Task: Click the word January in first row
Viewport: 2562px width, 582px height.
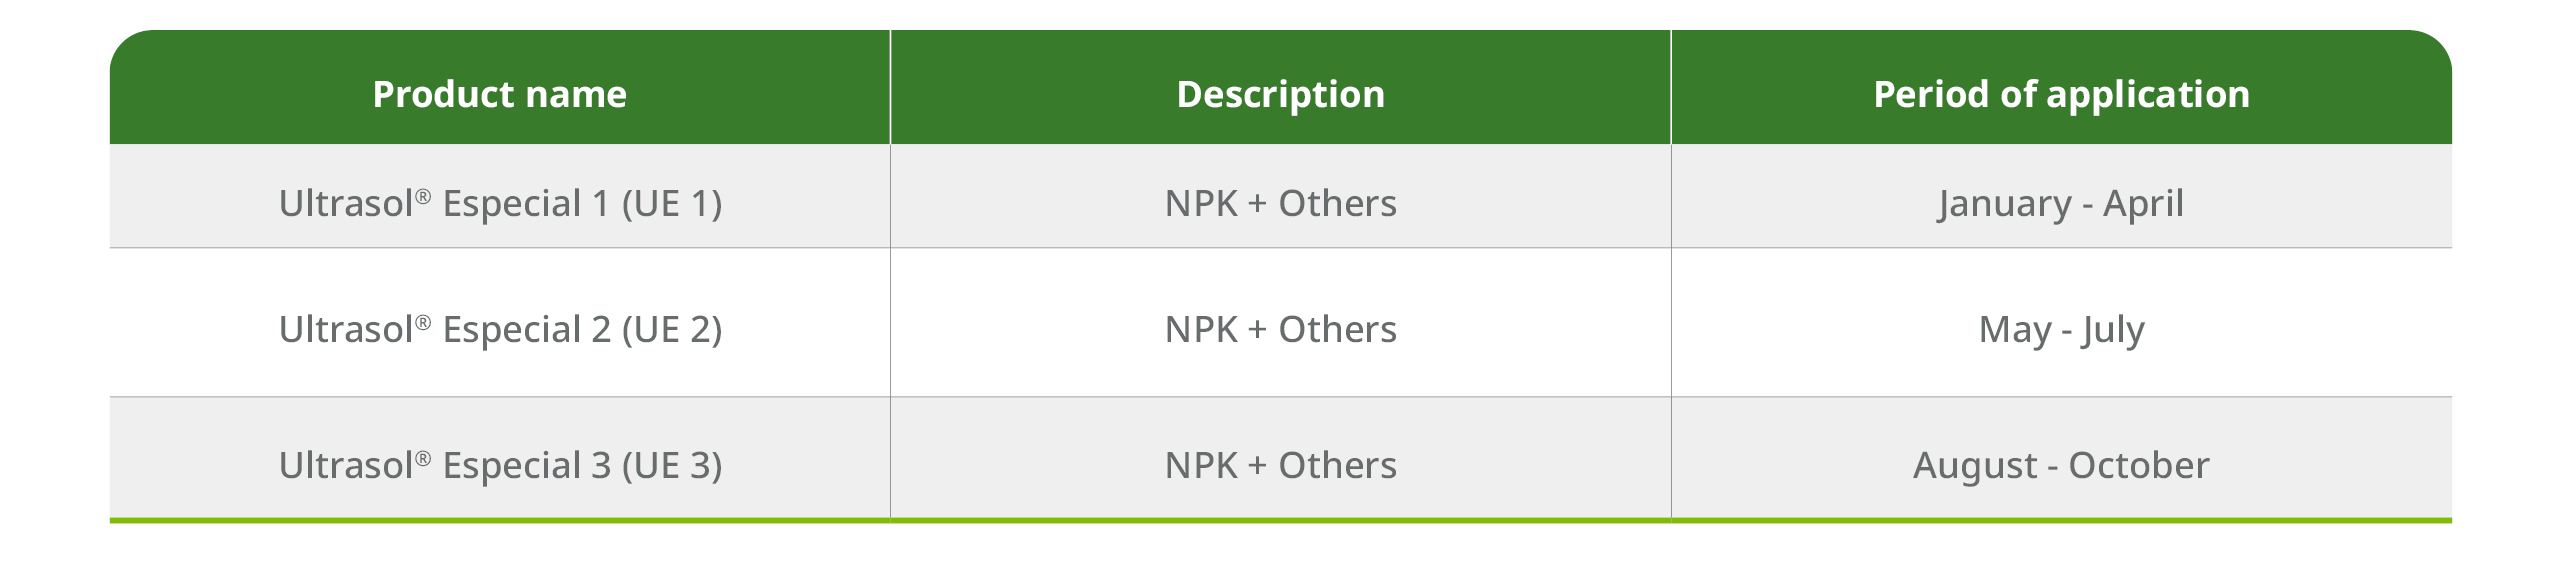Action: click(2004, 205)
